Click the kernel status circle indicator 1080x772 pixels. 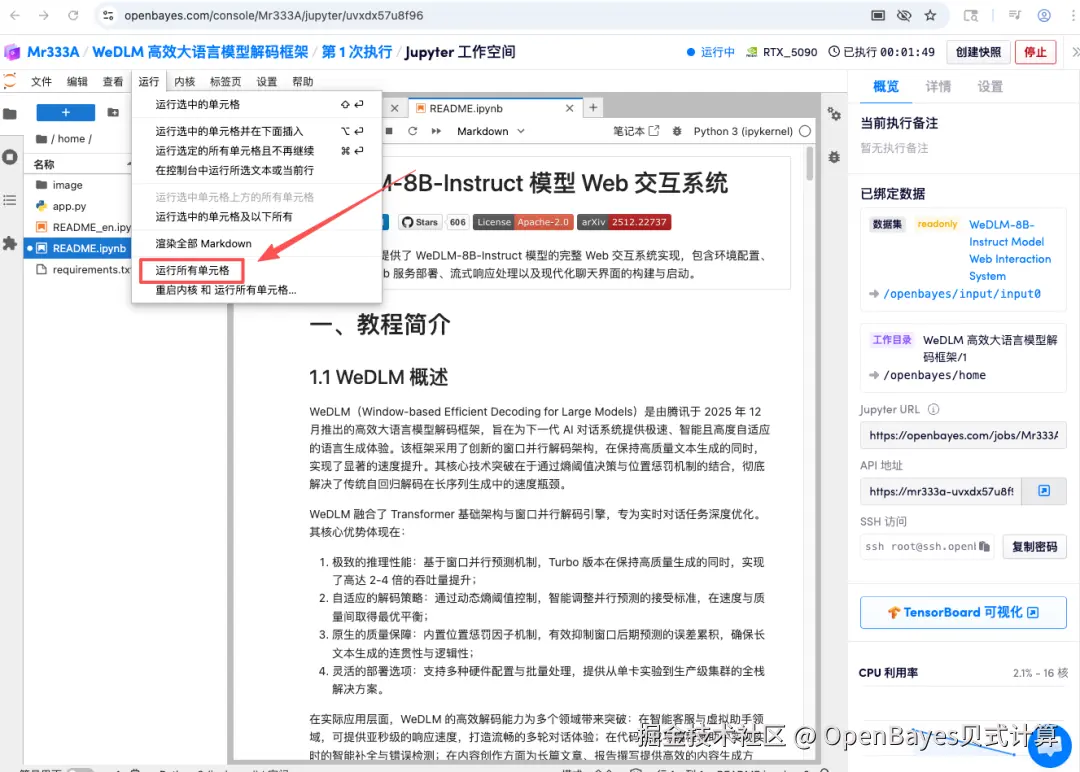coord(805,131)
